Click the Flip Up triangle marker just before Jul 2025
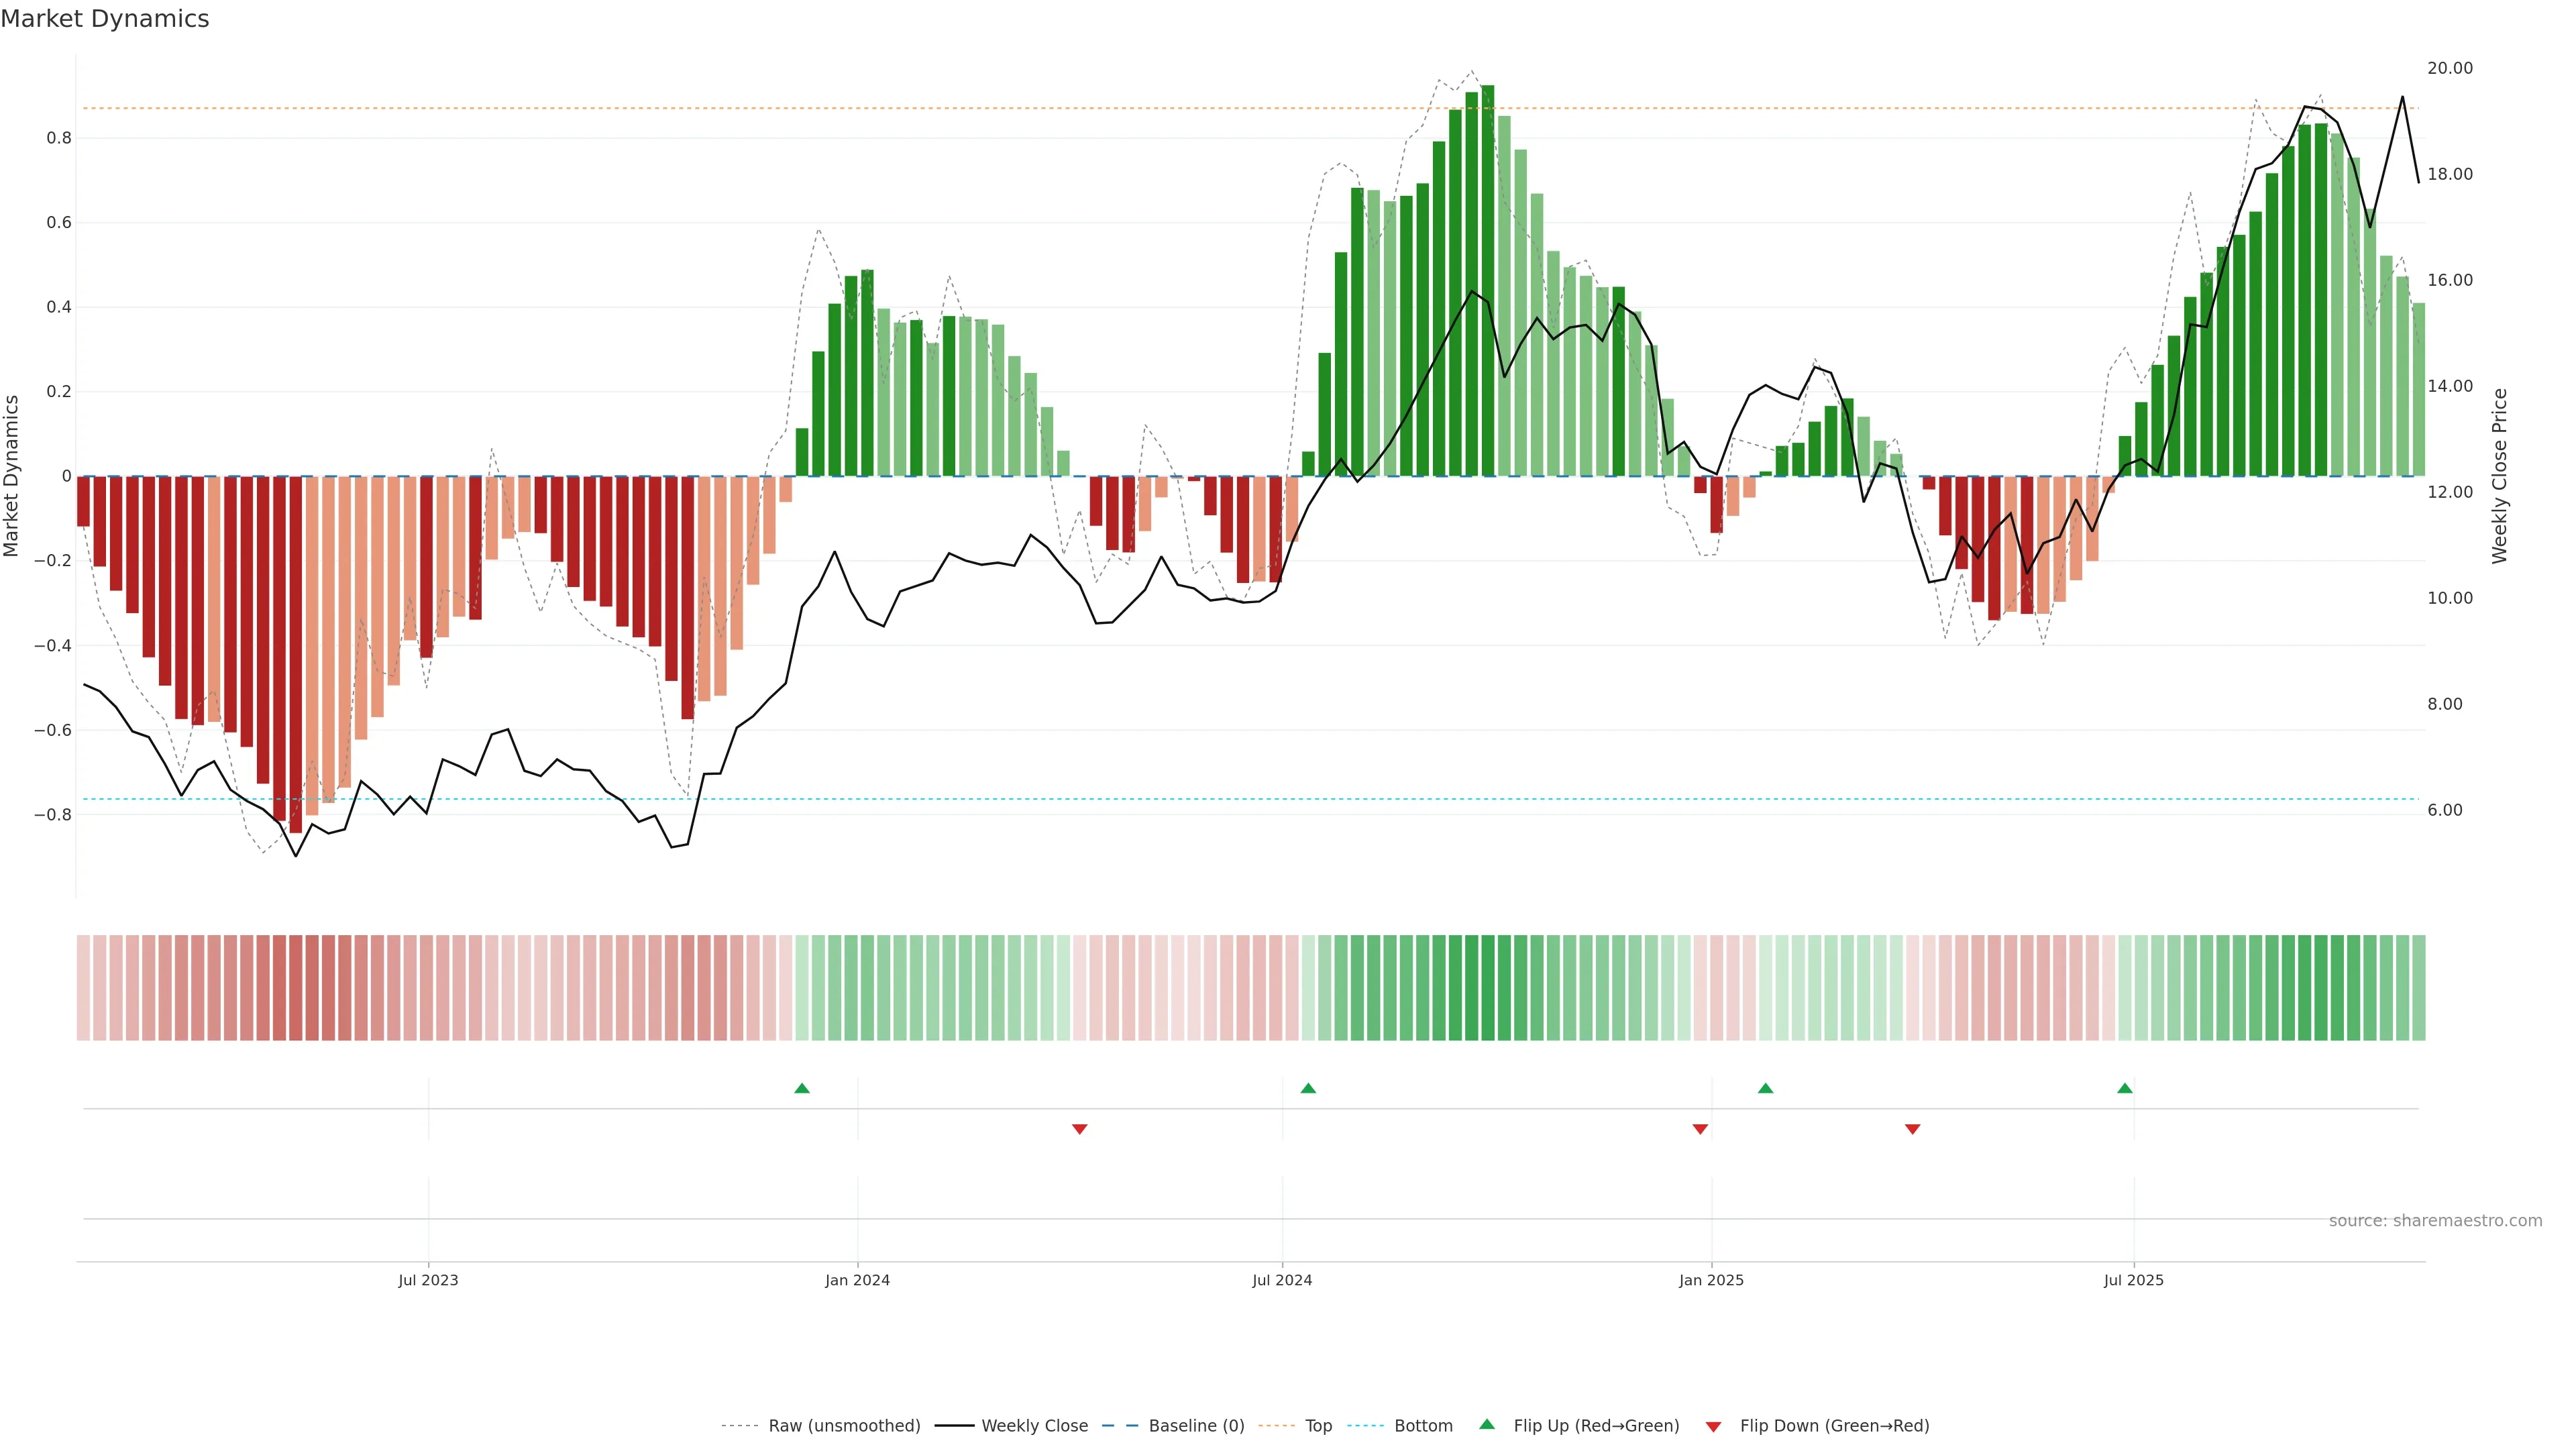Viewport: 2576px width, 1449px height. [x=2125, y=1088]
